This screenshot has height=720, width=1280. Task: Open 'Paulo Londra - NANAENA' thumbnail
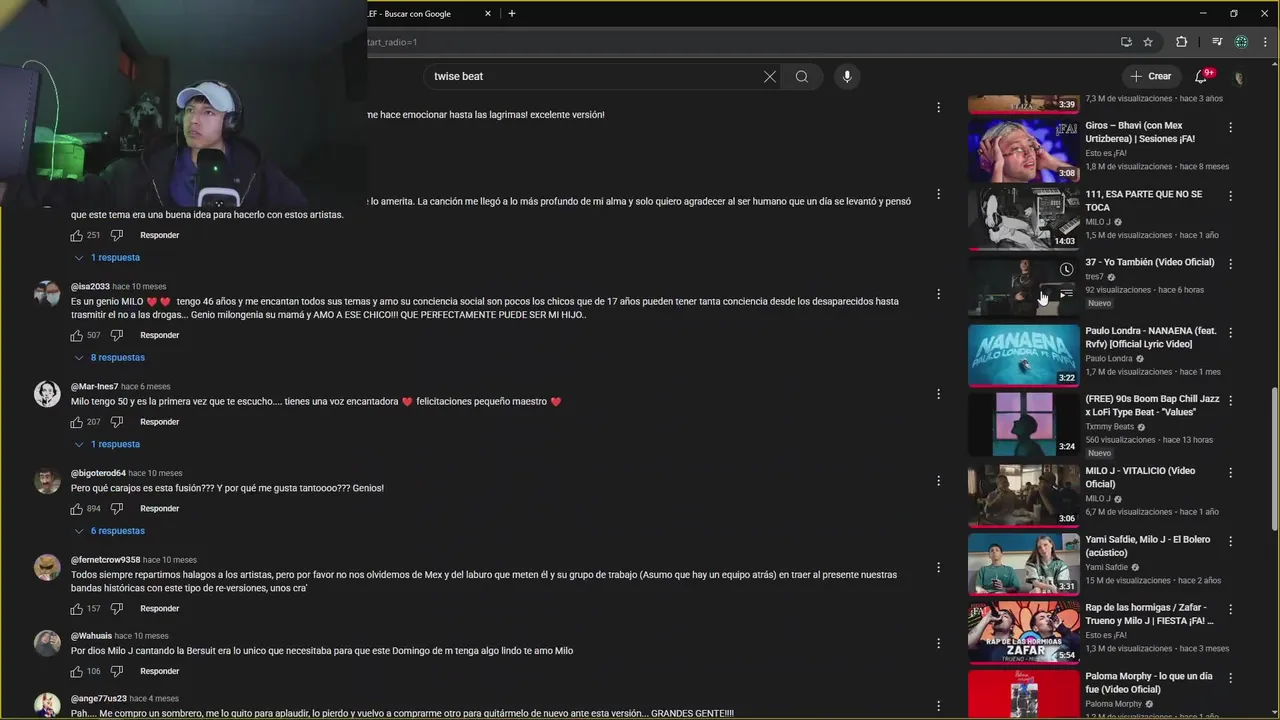1024,356
